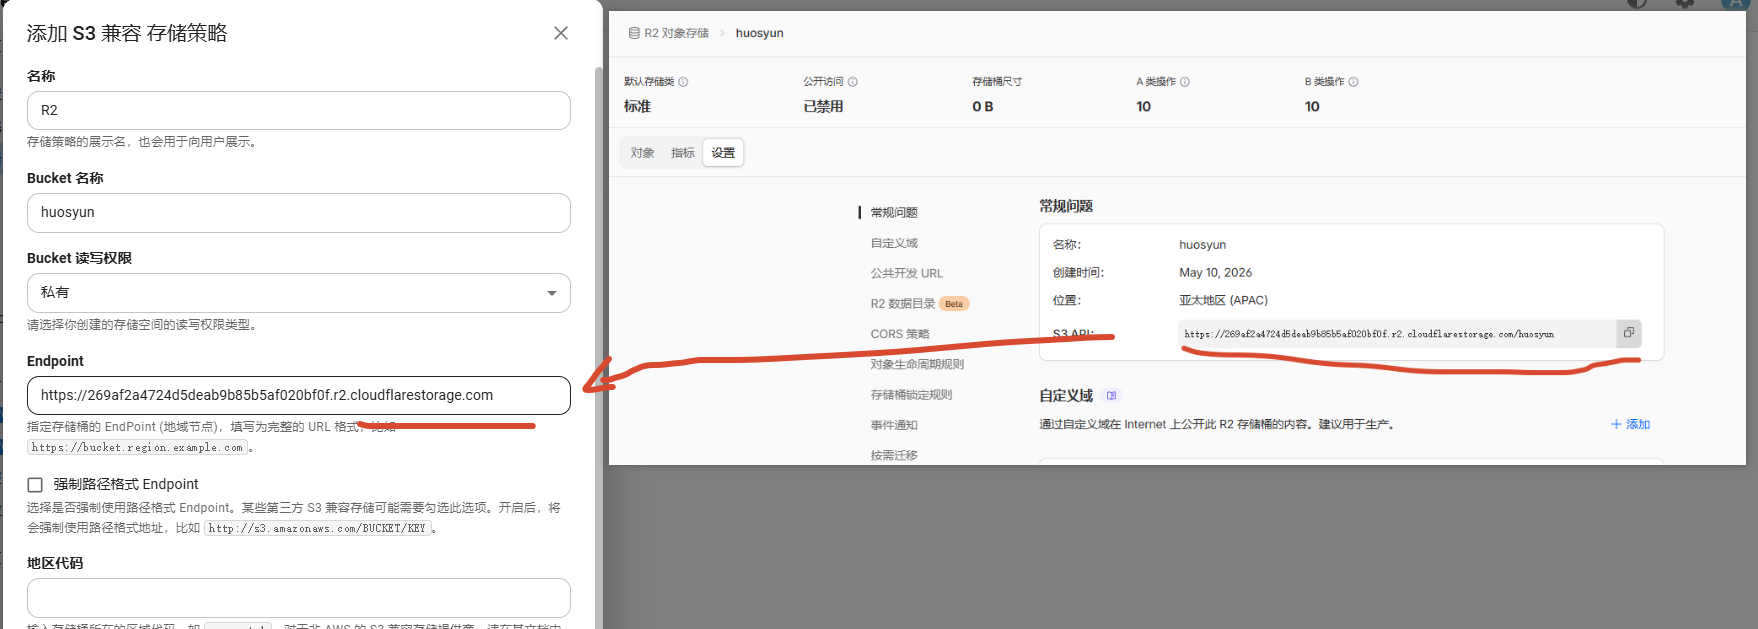This screenshot has height=629, width=1758.
Task: Open R2 数据目录 Beta sidebar item
Action: pos(919,304)
